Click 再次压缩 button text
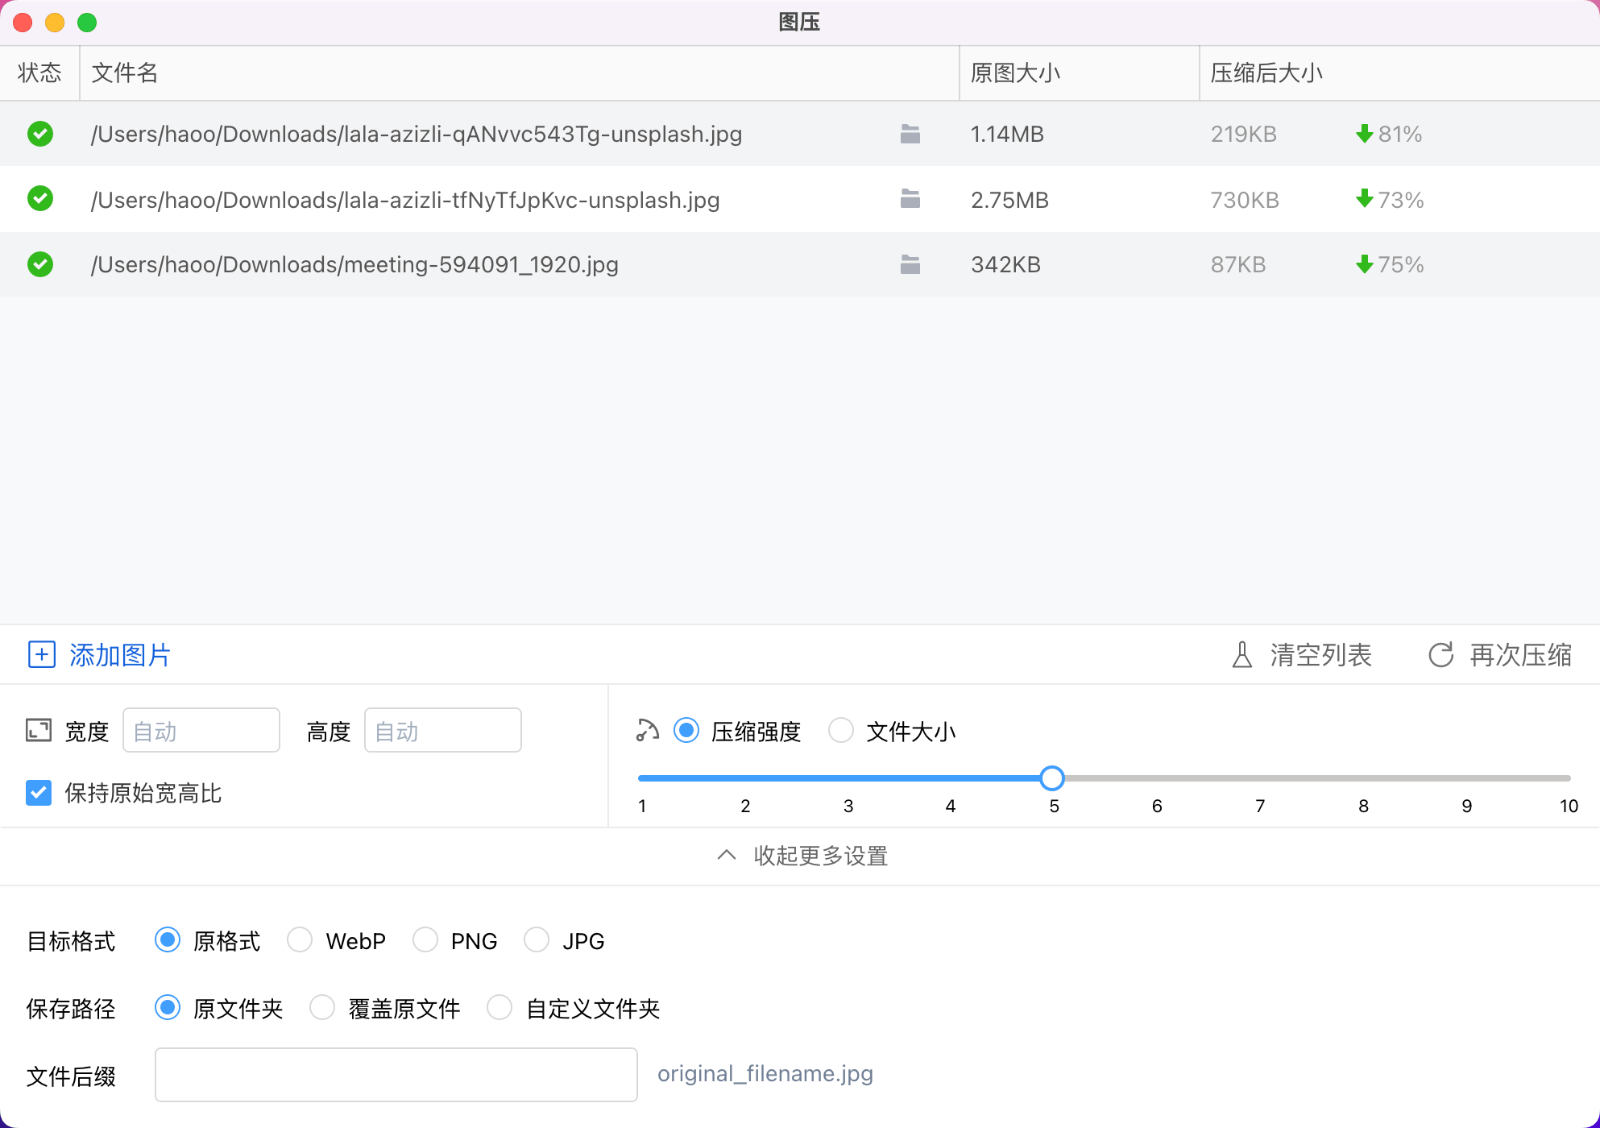The image size is (1600, 1128). point(1520,655)
